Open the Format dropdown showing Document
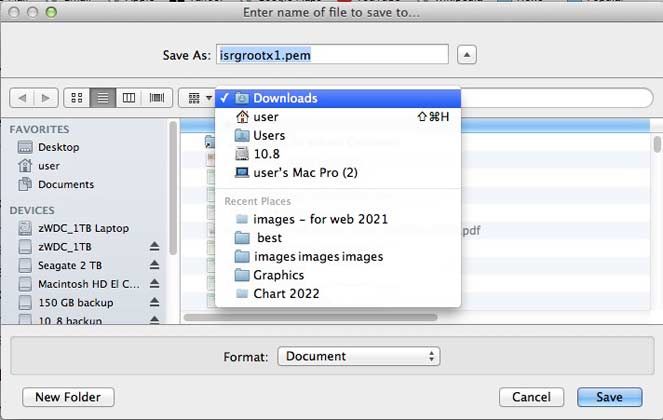This screenshot has height=420, width=663. [x=358, y=356]
